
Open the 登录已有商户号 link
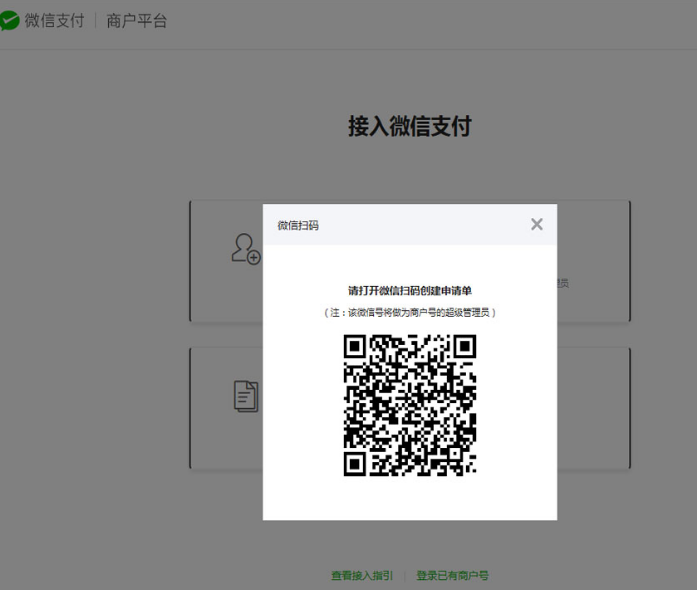(452, 575)
